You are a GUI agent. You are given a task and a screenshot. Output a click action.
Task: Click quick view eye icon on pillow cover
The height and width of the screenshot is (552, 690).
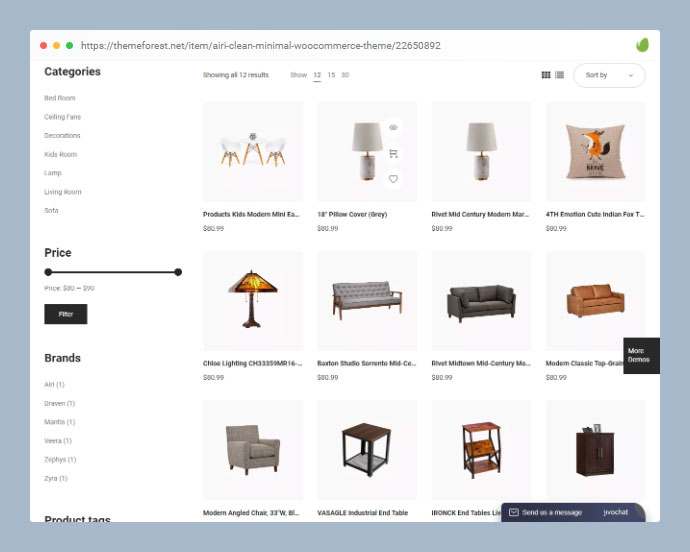pyautogui.click(x=393, y=128)
